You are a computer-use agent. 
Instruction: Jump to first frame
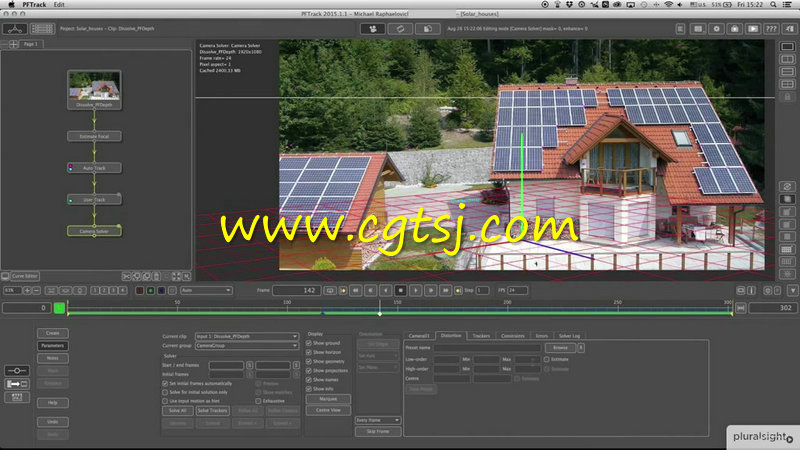[x=356, y=290]
